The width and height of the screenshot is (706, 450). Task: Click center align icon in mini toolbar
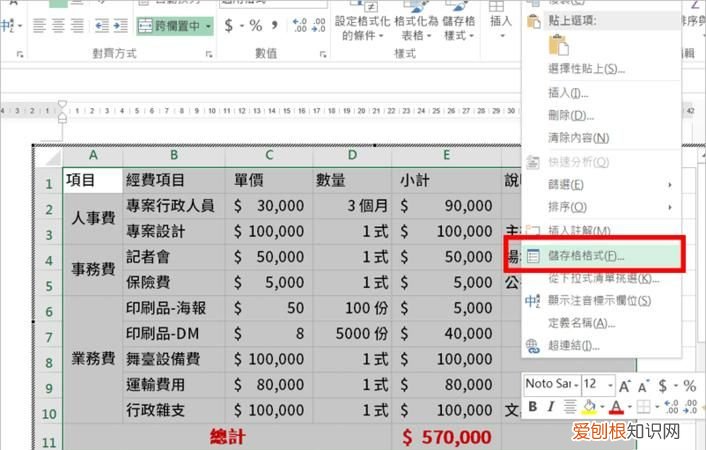tap(570, 407)
